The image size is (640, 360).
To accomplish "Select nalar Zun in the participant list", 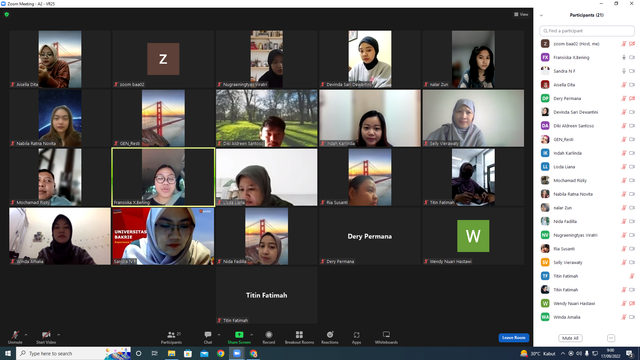I will [587, 208].
